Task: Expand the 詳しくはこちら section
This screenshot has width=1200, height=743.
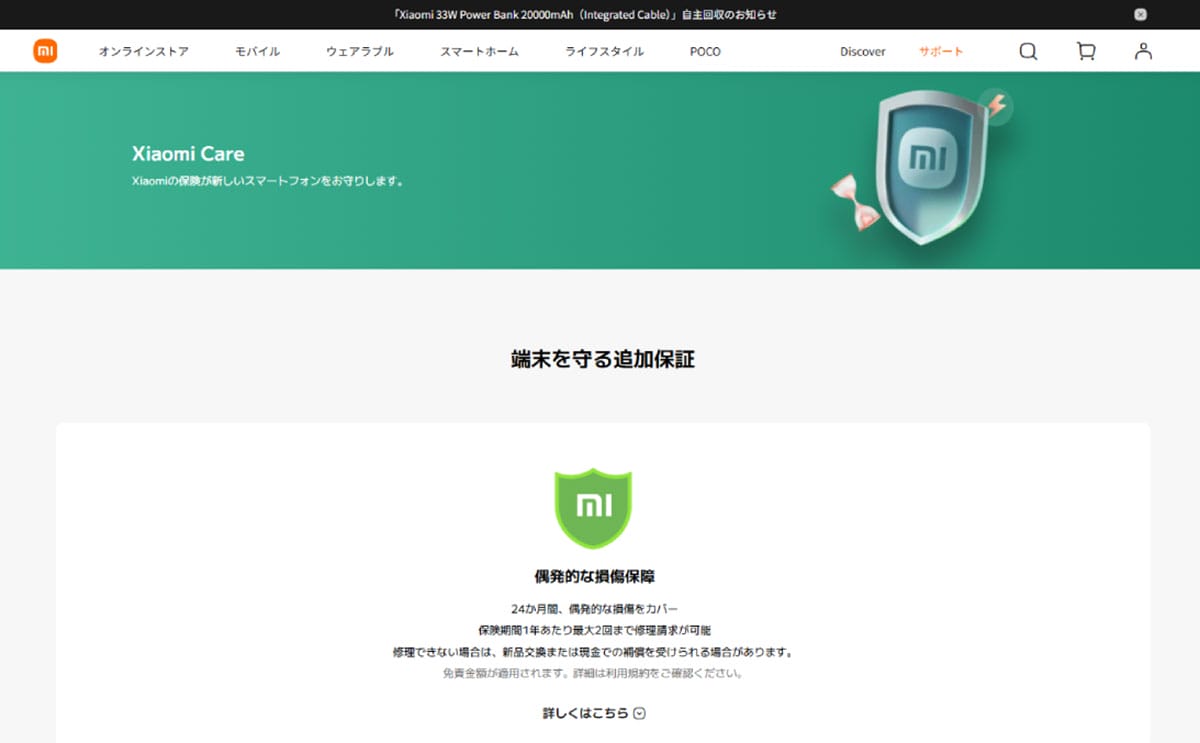Action: click(x=586, y=713)
